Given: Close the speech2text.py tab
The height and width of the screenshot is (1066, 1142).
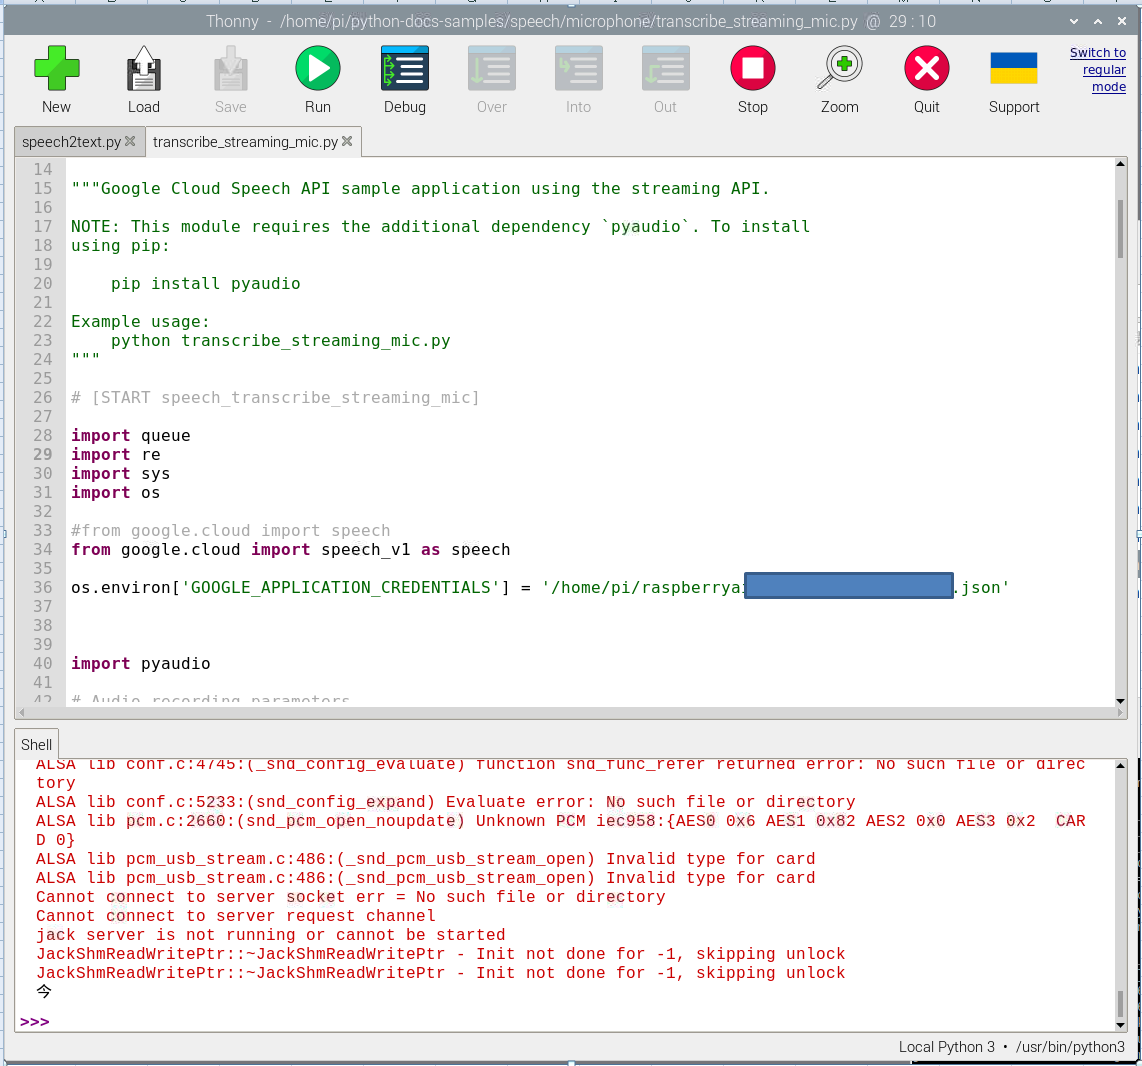Looking at the screenshot, I should tap(130, 142).
